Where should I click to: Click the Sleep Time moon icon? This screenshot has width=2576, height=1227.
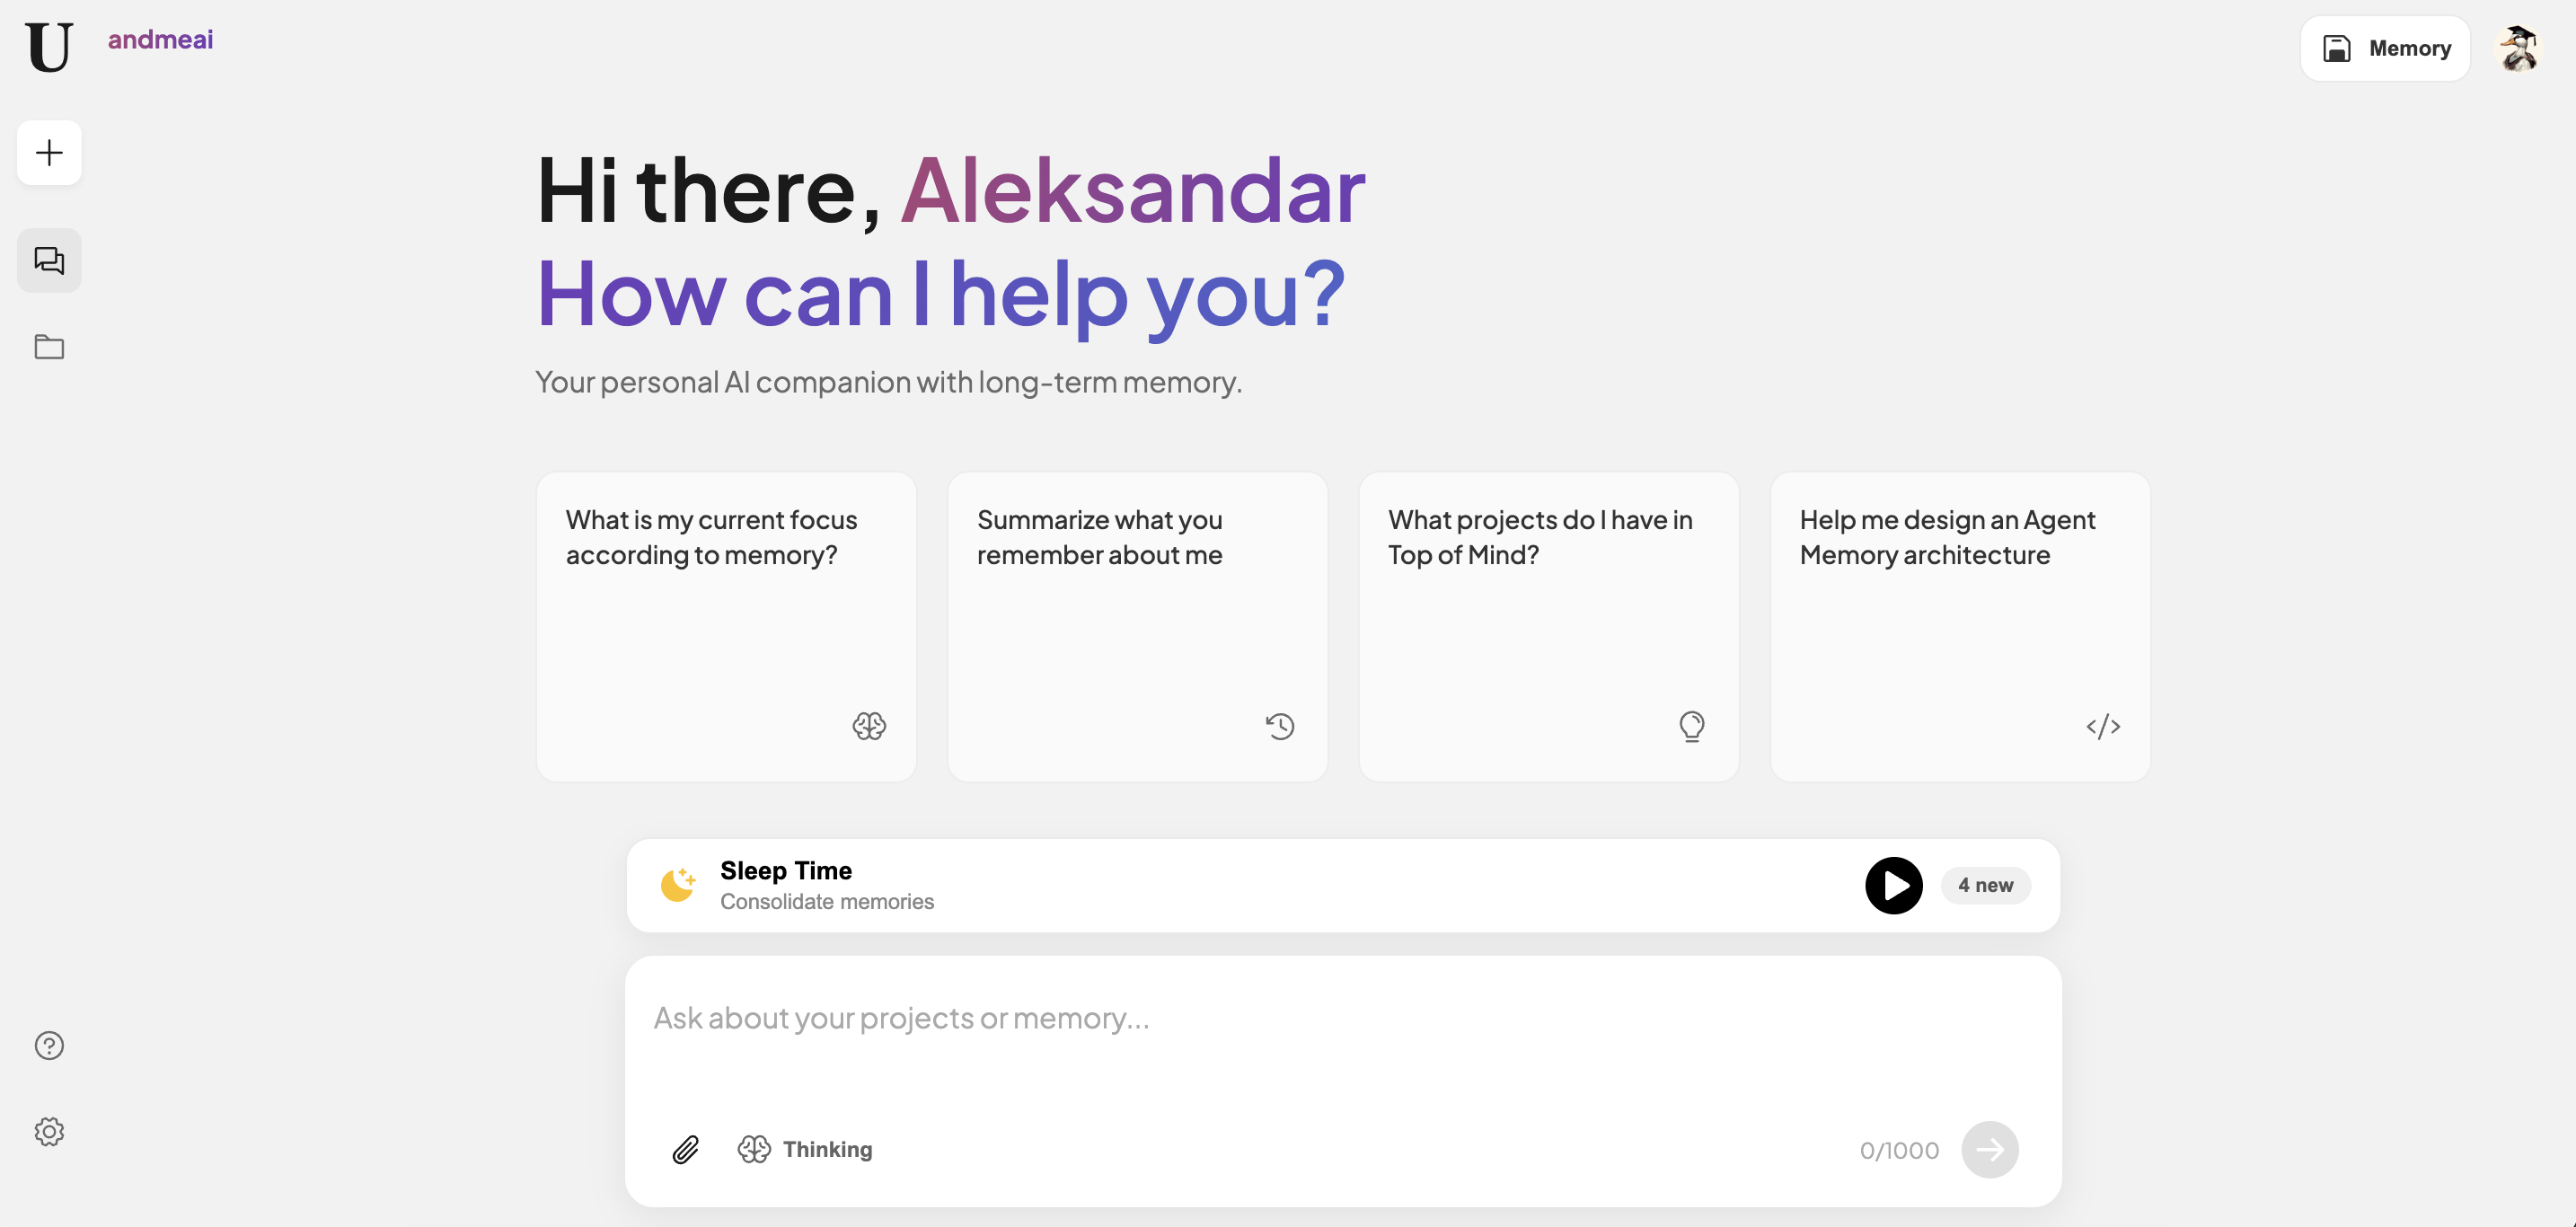click(678, 885)
